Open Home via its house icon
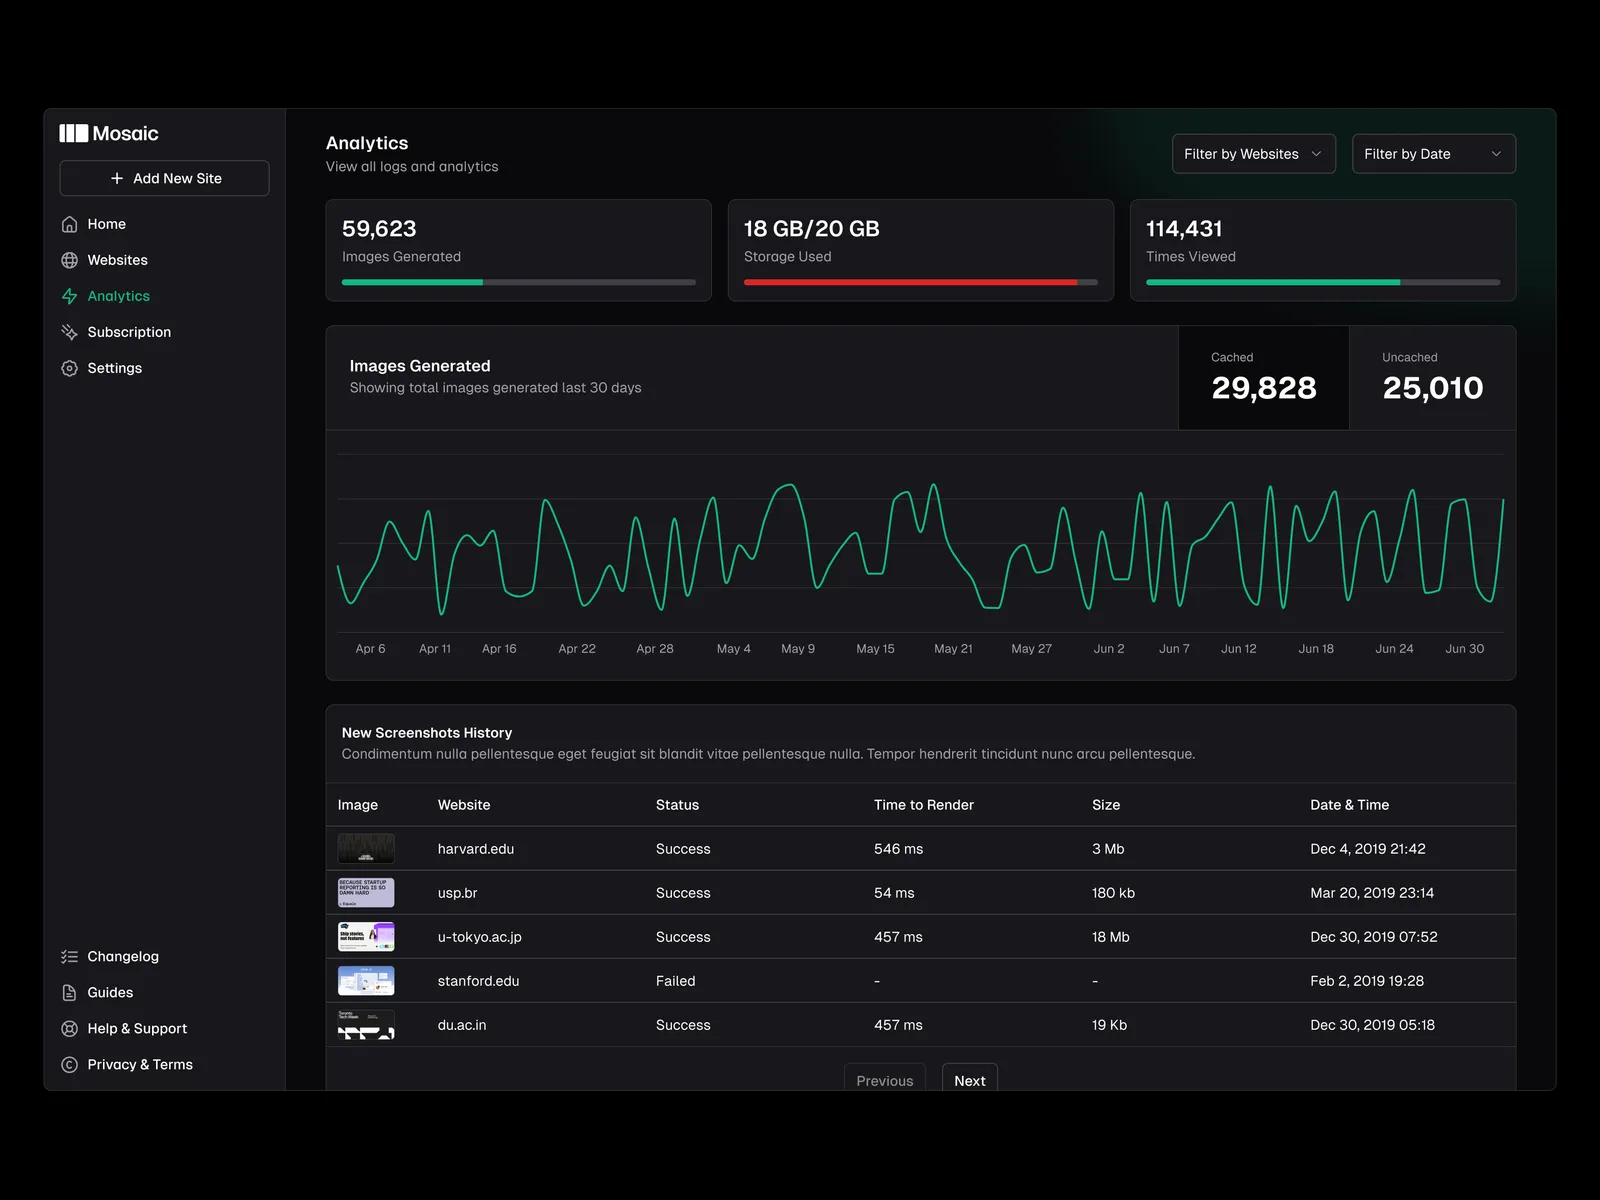This screenshot has width=1600, height=1200. pyautogui.click(x=69, y=224)
